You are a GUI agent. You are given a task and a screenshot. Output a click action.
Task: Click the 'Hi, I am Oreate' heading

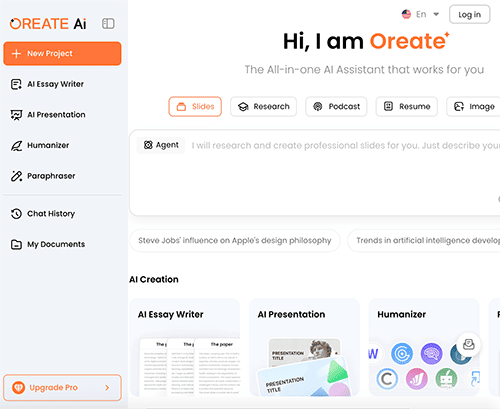click(x=366, y=42)
